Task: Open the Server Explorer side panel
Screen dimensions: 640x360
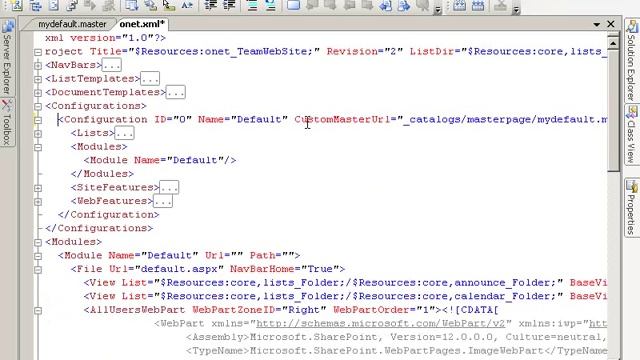Action: [7, 58]
